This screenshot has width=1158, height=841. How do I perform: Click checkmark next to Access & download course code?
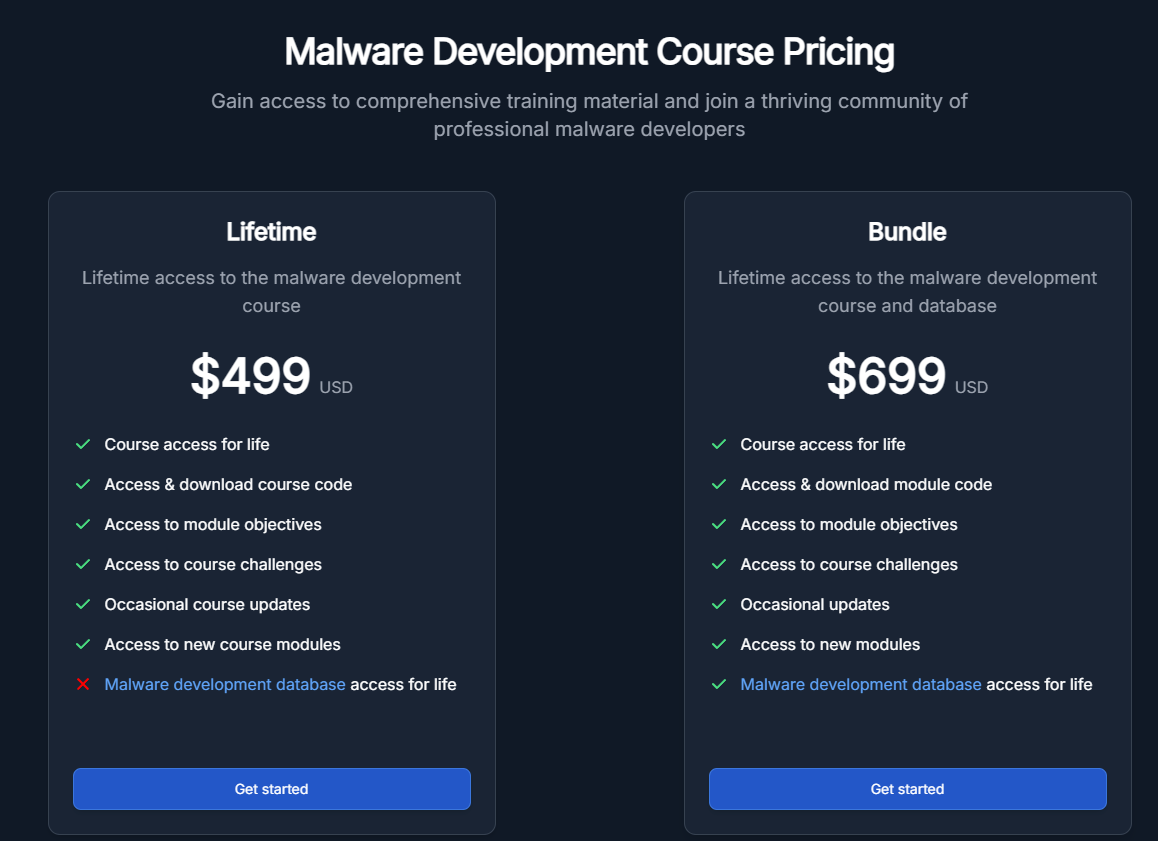pyautogui.click(x=83, y=485)
